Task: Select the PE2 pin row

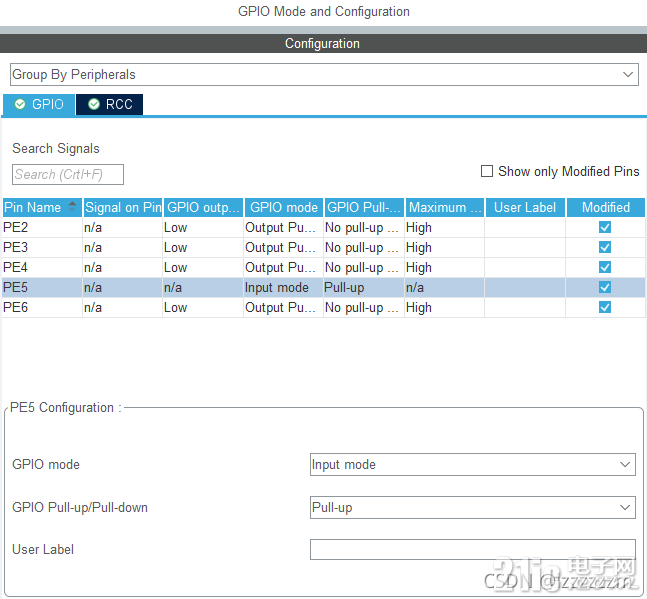Action: 324,227
